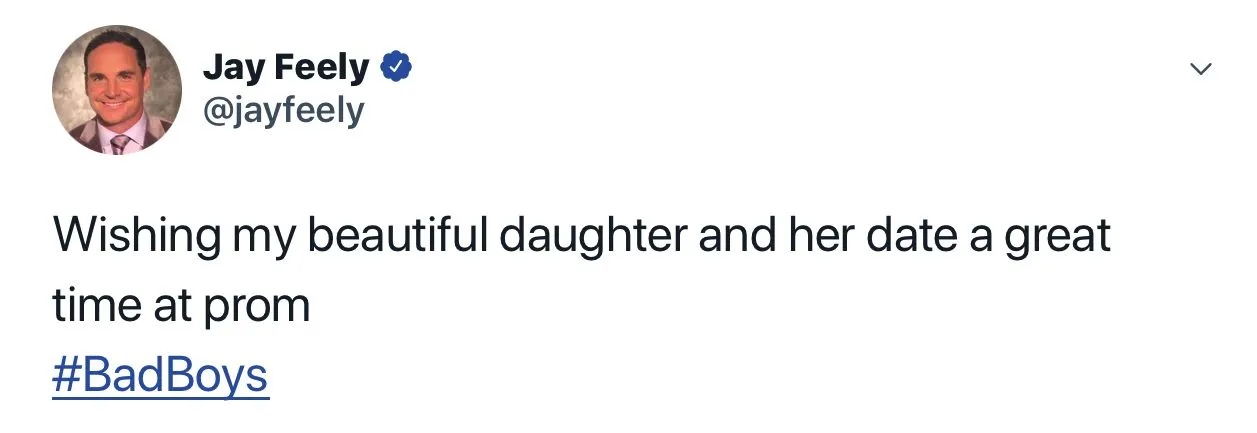Click the surname "Feely" in the header
This screenshot has height=433, width=1257.
pyautogui.click(x=318, y=68)
